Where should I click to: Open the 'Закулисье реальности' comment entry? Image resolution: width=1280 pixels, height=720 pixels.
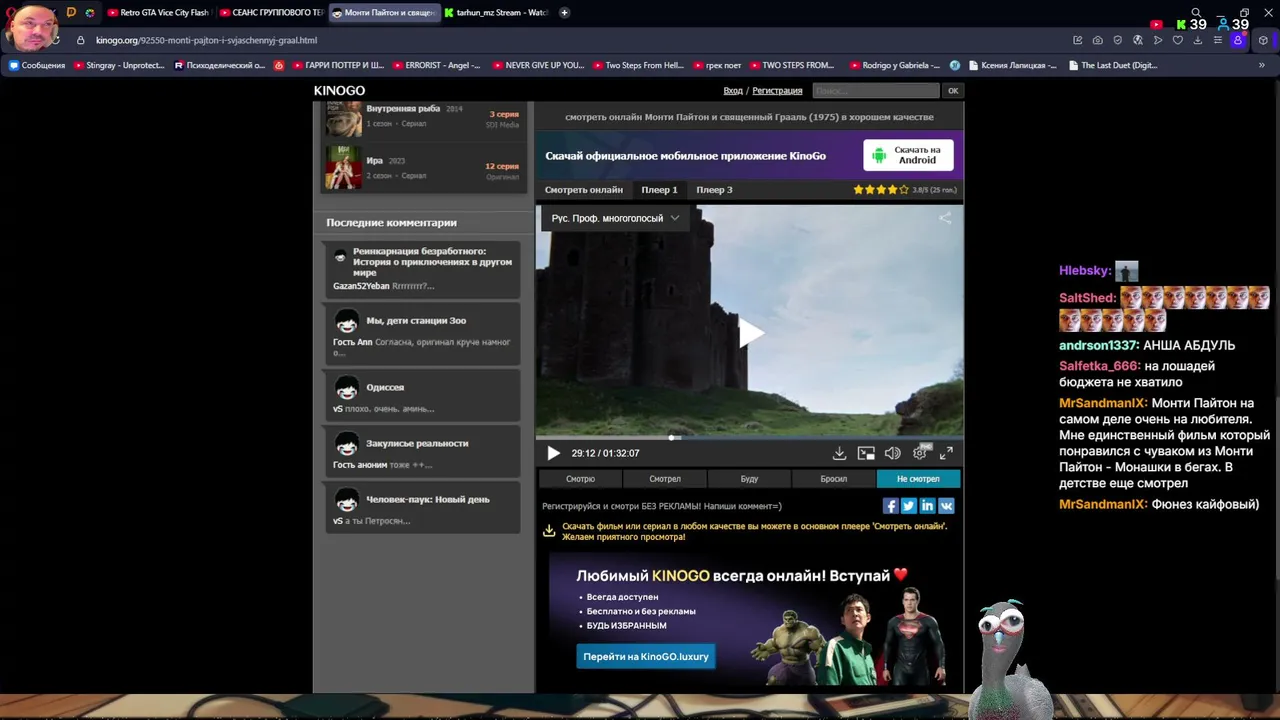(421, 452)
